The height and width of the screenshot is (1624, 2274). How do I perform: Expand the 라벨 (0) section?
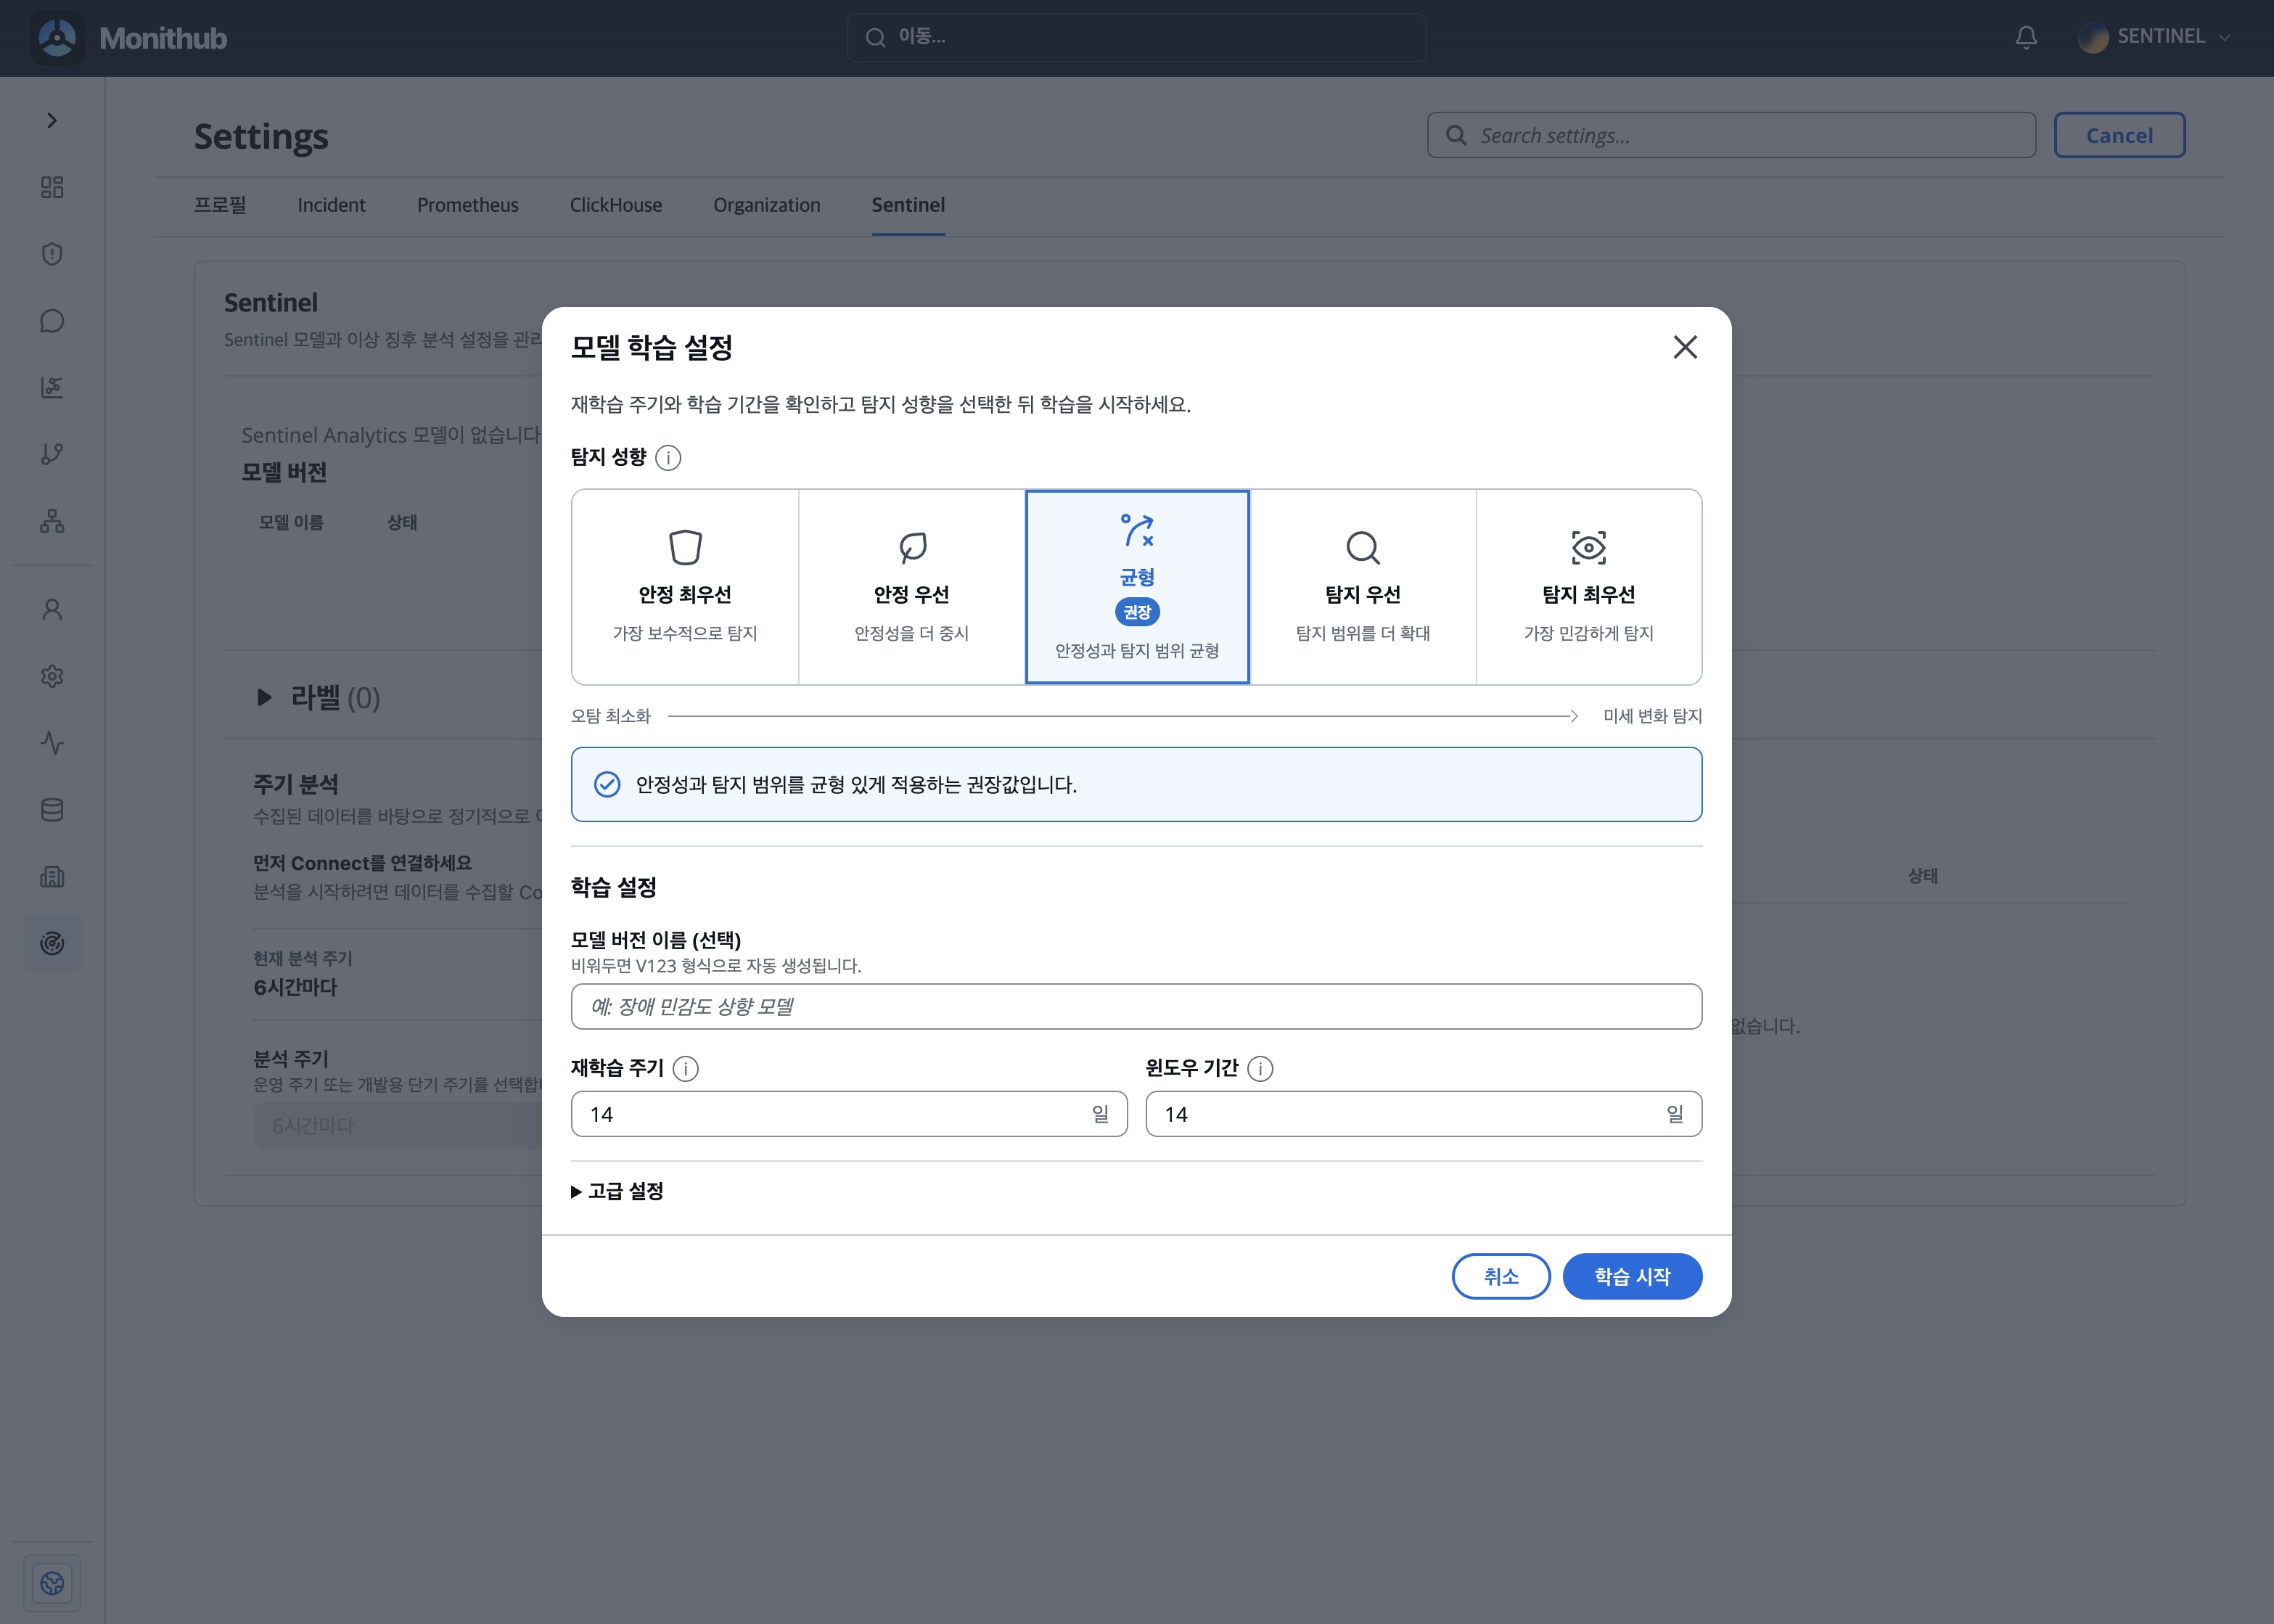[x=319, y=697]
